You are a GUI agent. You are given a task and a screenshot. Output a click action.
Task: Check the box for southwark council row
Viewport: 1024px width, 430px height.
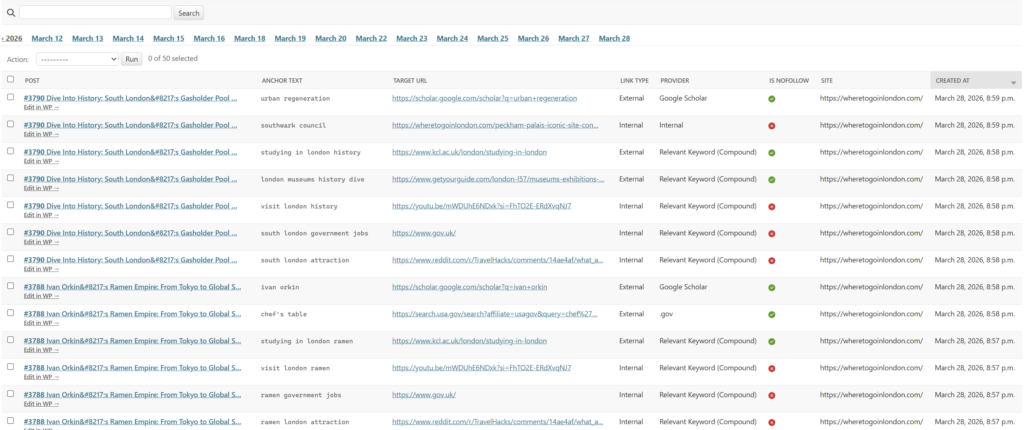[10, 124]
